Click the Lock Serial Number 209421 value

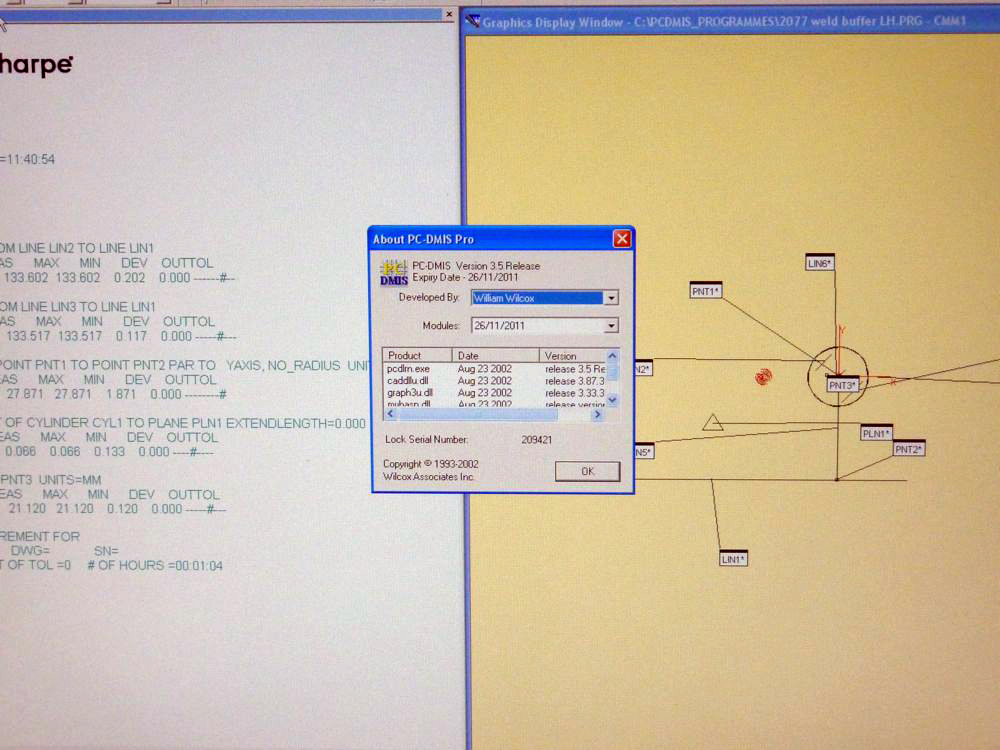pos(536,439)
